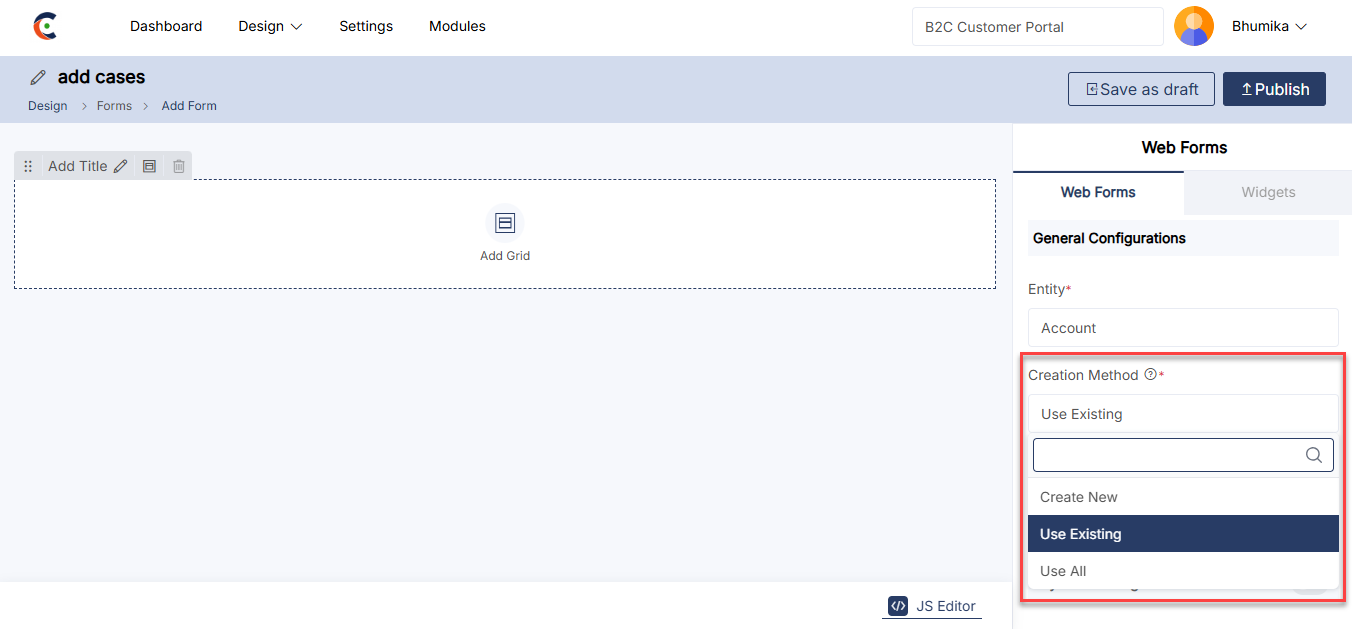The width and height of the screenshot is (1352, 629).
Task: Open the Bhumika user menu
Action: [1269, 27]
